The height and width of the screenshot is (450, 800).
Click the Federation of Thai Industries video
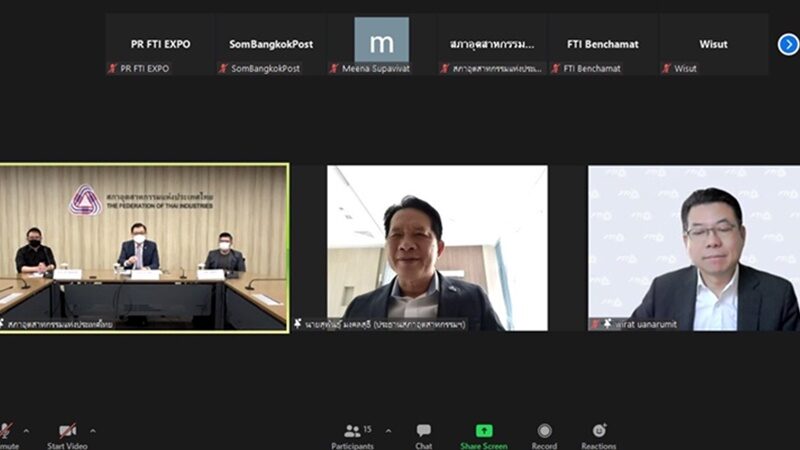pyautogui.click(x=144, y=247)
